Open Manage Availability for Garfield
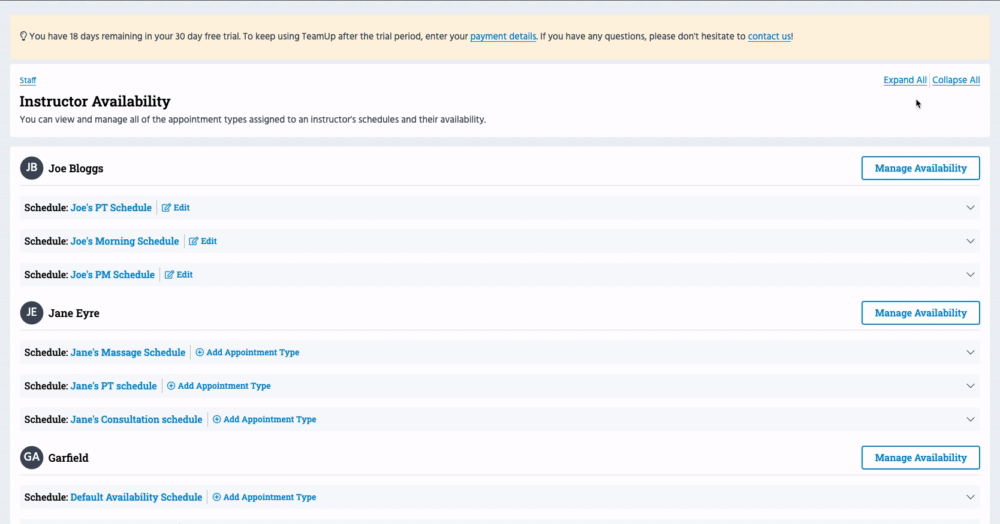 pyautogui.click(x=920, y=457)
